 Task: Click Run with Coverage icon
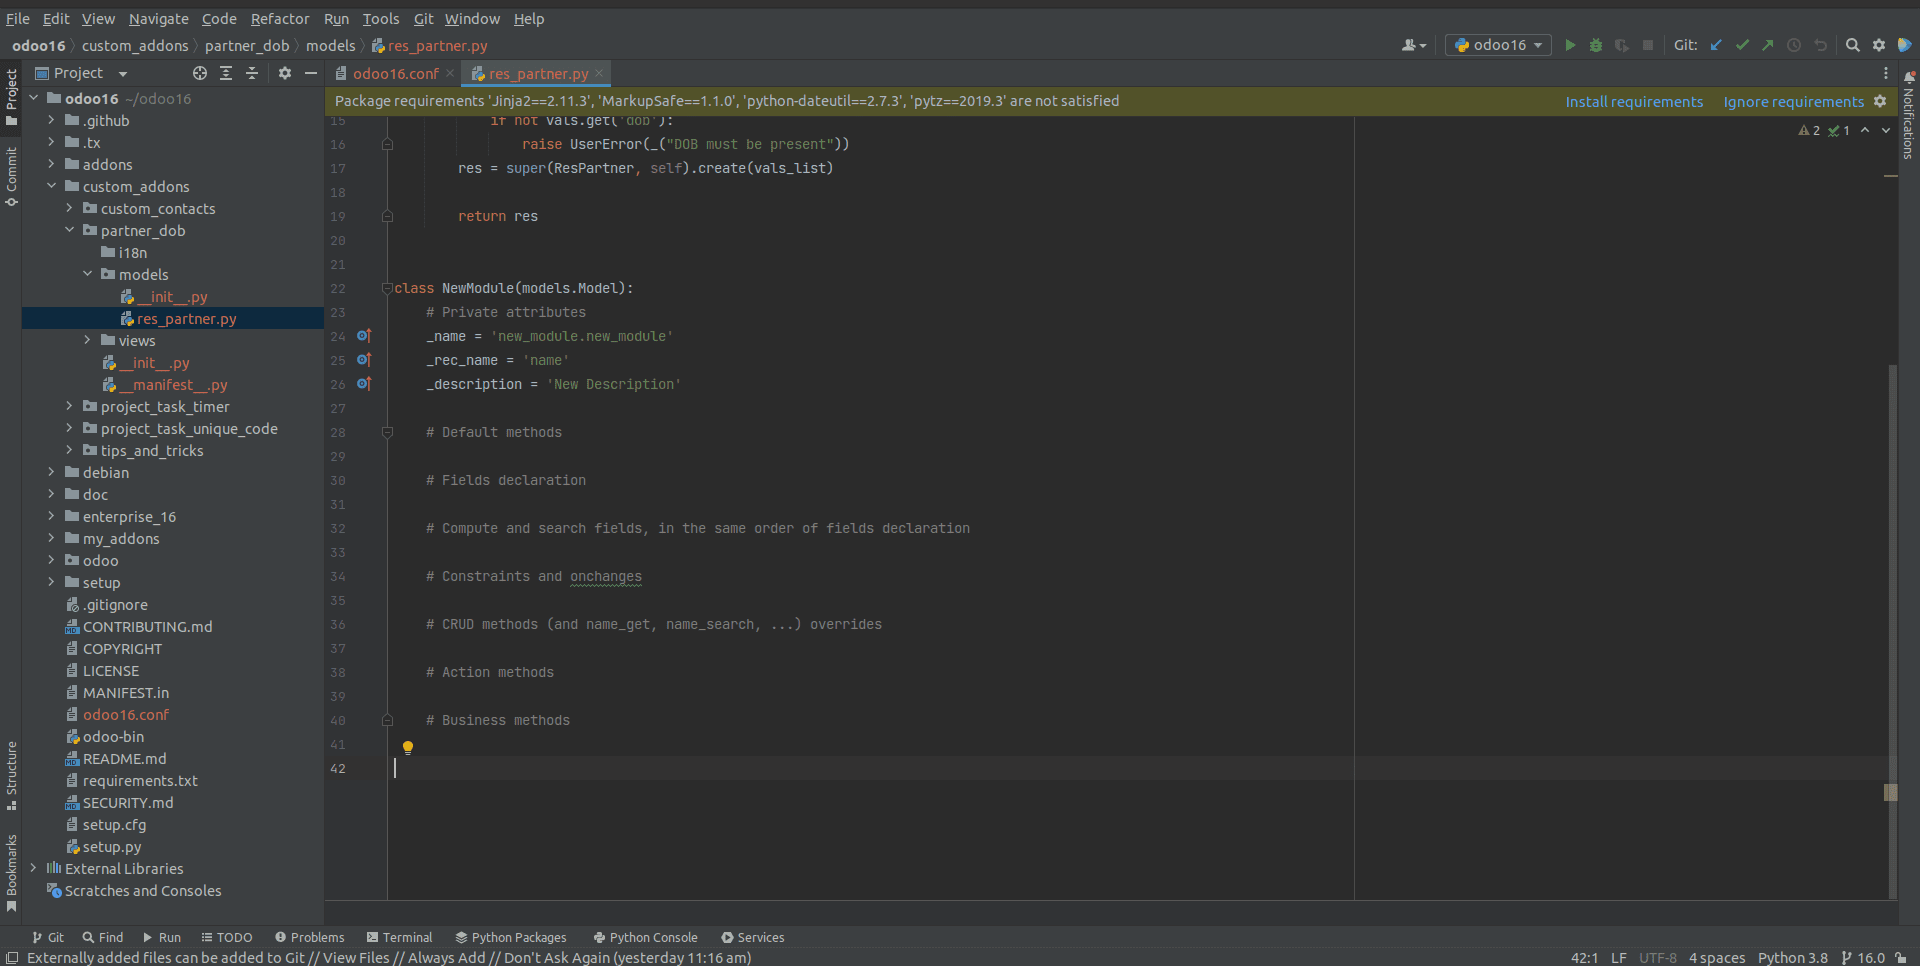click(x=1622, y=45)
